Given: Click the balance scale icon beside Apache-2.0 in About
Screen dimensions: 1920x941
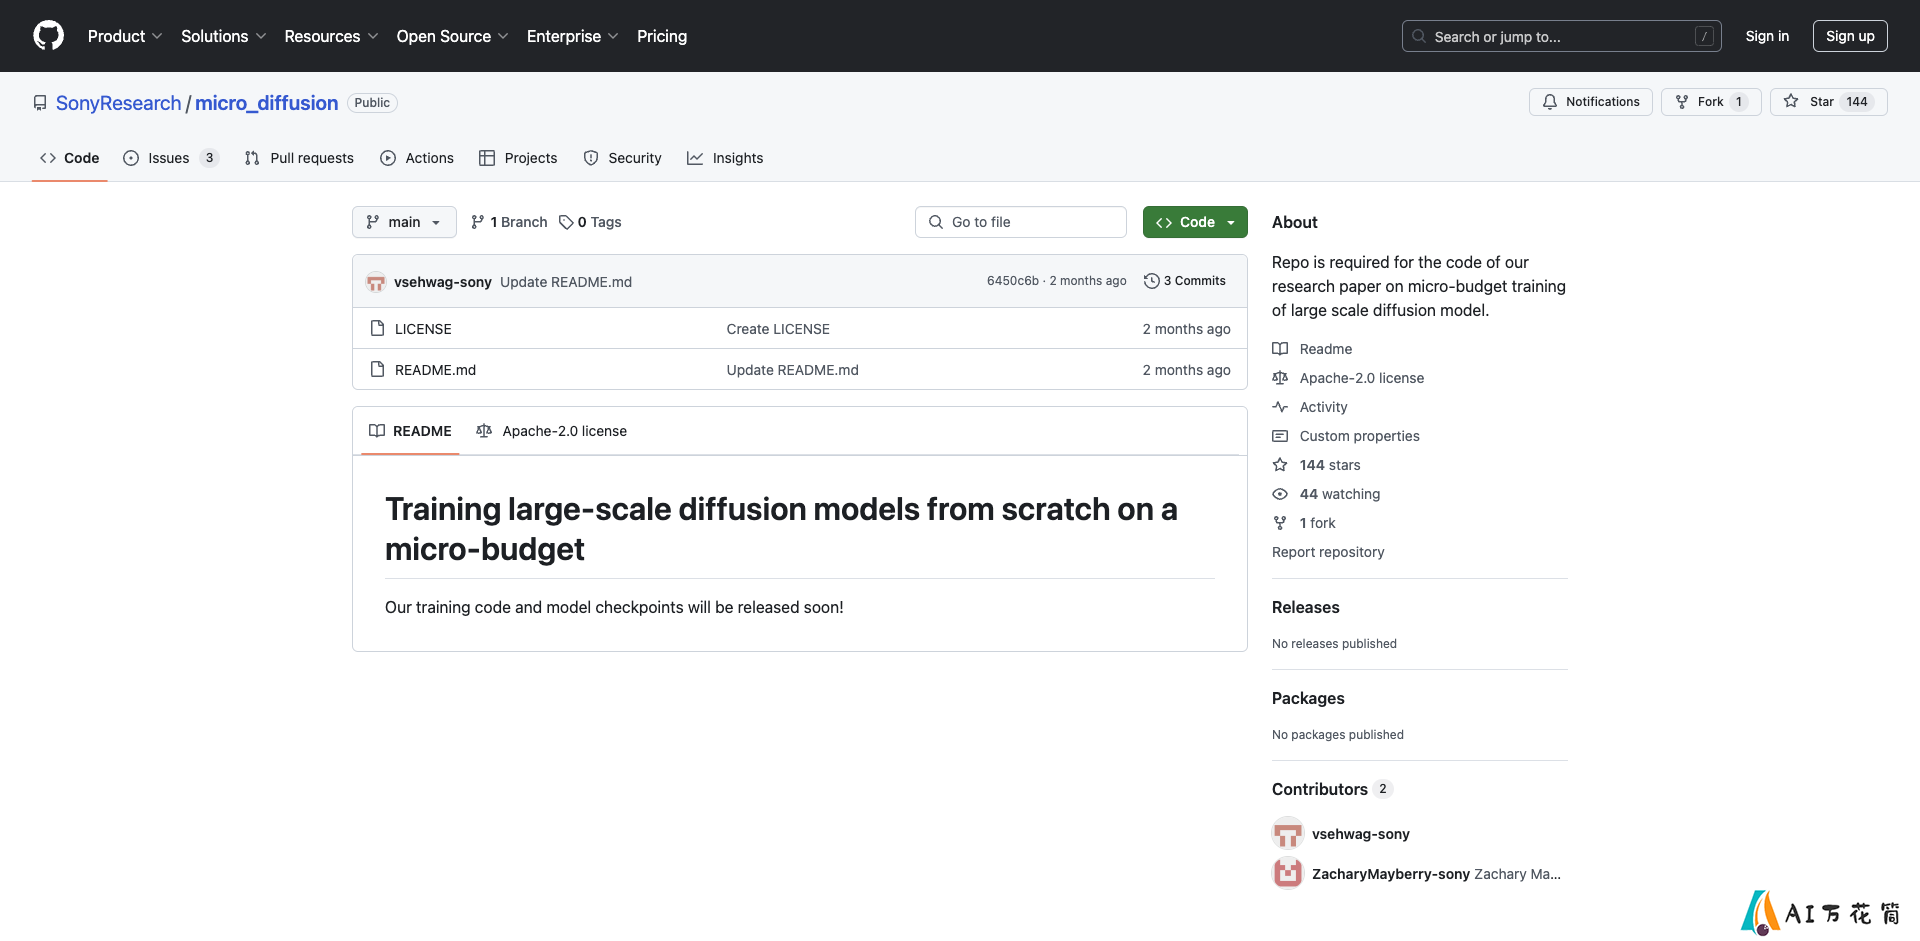Looking at the screenshot, I should [x=1280, y=378].
